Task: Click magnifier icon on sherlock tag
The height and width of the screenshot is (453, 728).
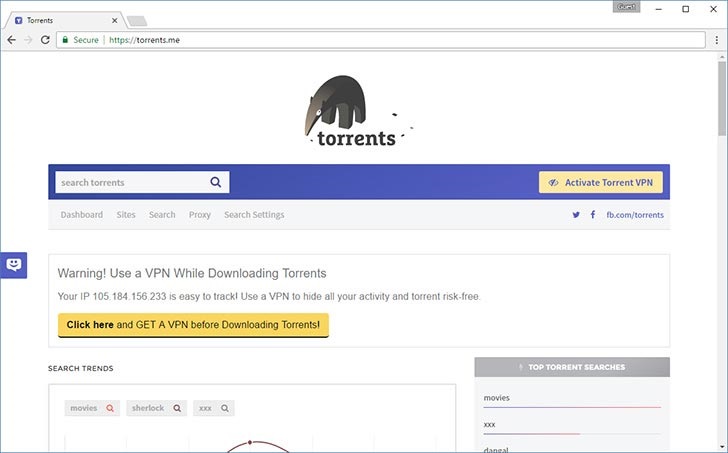Action: tap(177, 408)
